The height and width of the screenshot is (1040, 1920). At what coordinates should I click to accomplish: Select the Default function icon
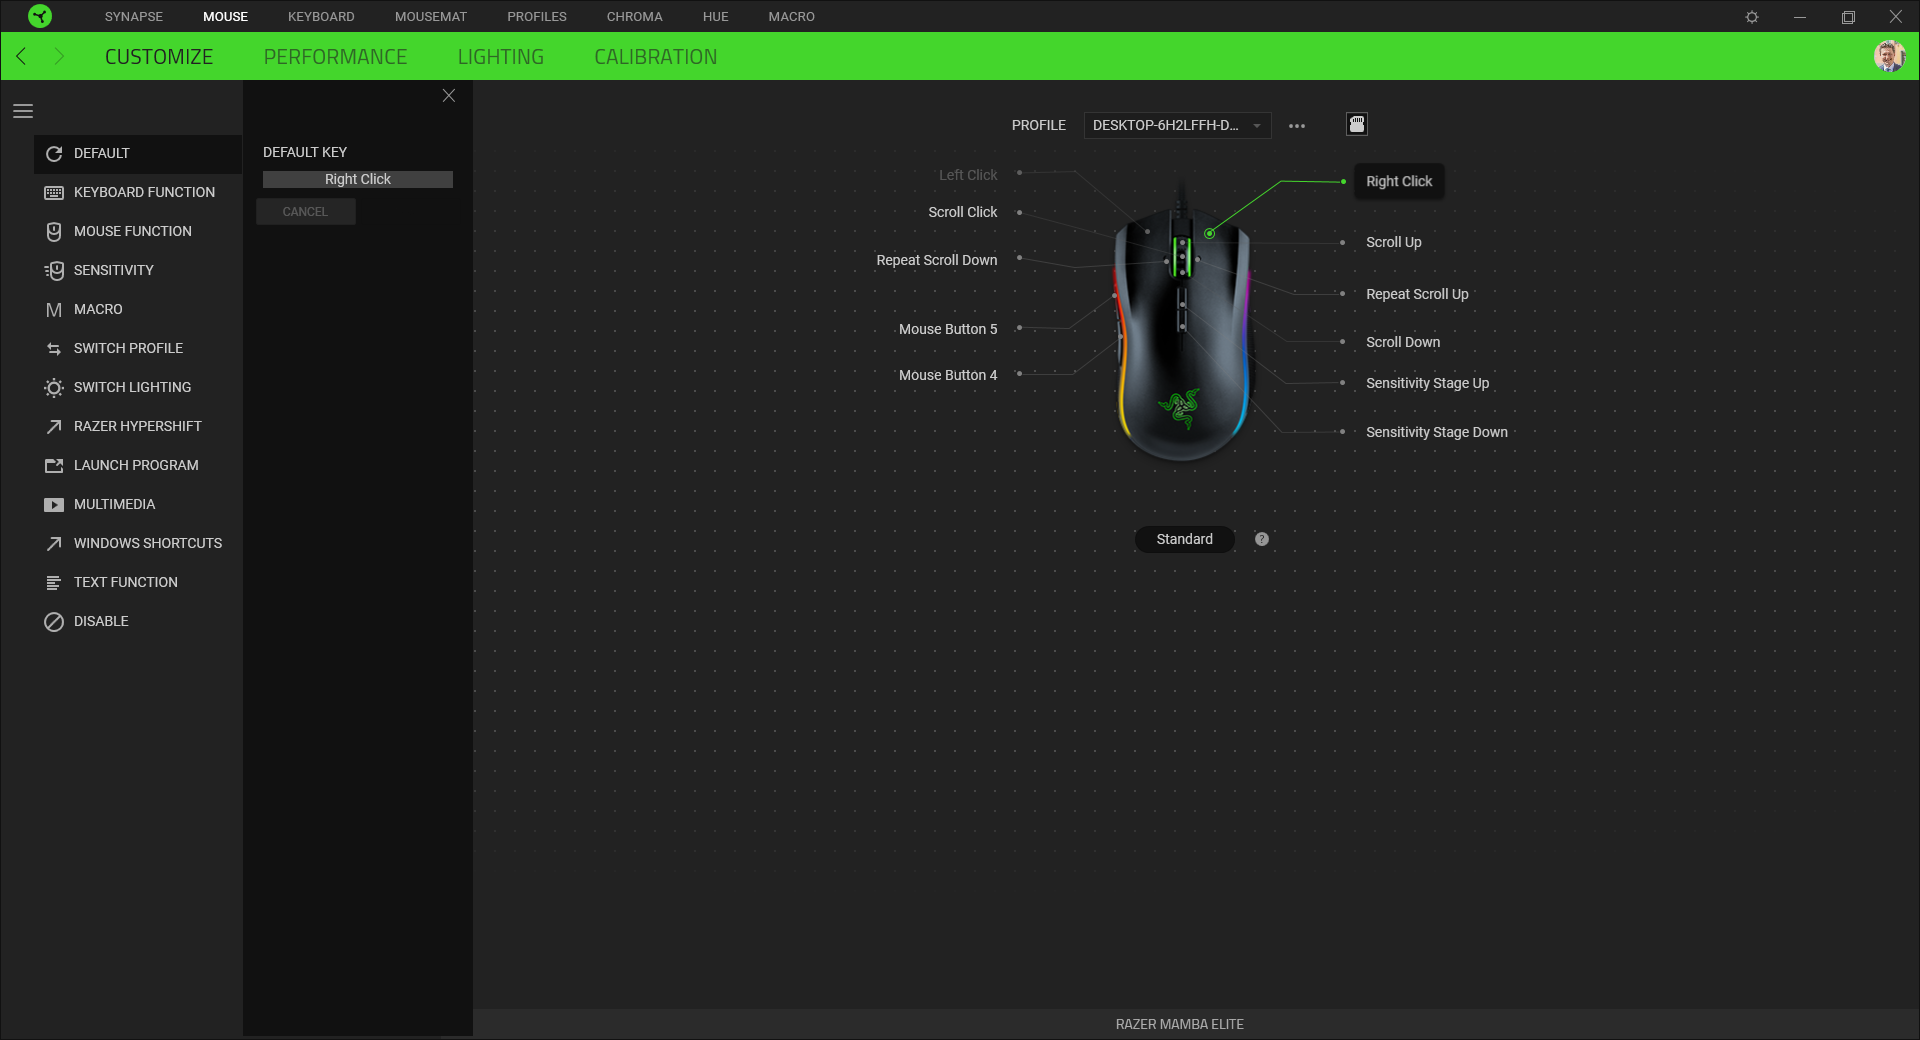[54, 154]
